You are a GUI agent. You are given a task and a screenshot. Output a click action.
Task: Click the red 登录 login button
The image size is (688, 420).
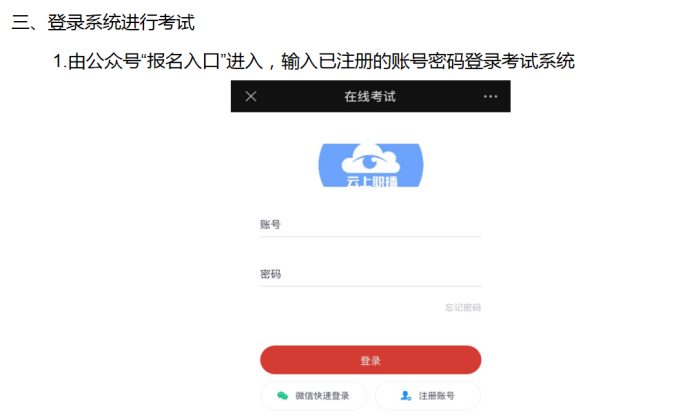tap(371, 360)
